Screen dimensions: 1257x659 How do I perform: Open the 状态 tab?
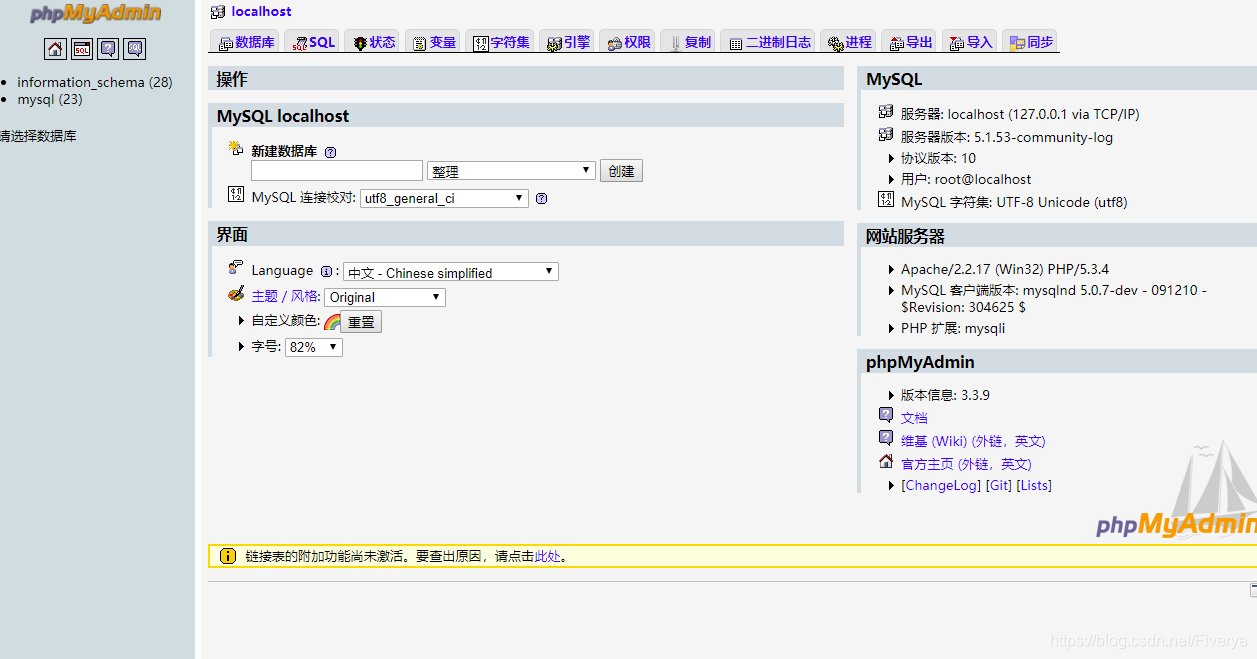(x=374, y=42)
